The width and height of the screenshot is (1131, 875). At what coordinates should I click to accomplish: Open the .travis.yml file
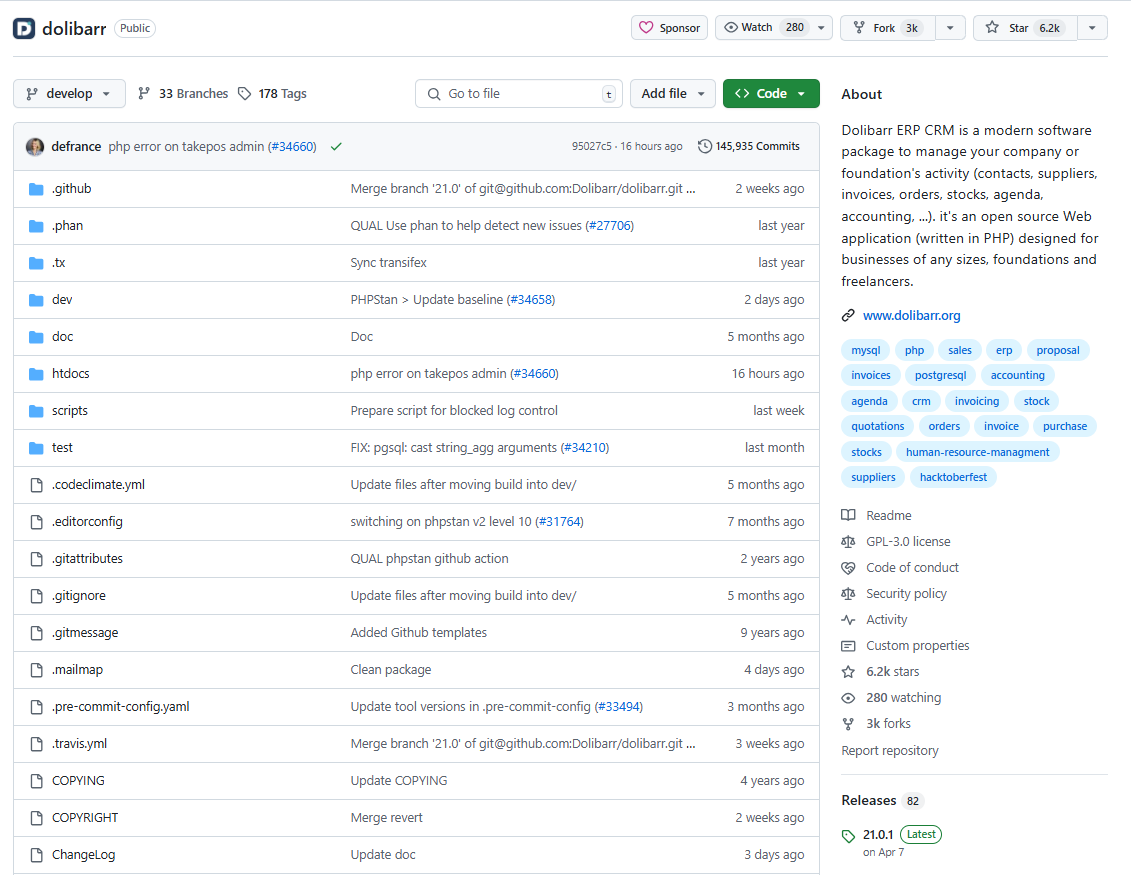(79, 744)
